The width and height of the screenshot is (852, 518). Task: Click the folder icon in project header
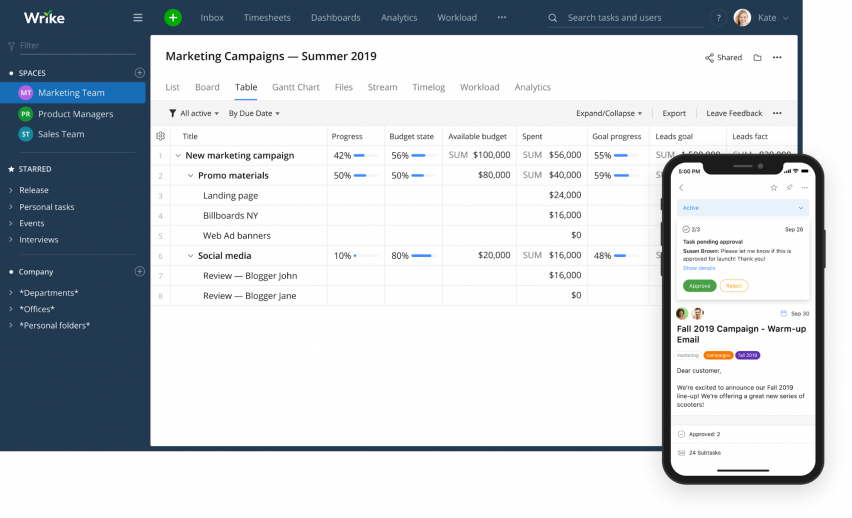757,58
